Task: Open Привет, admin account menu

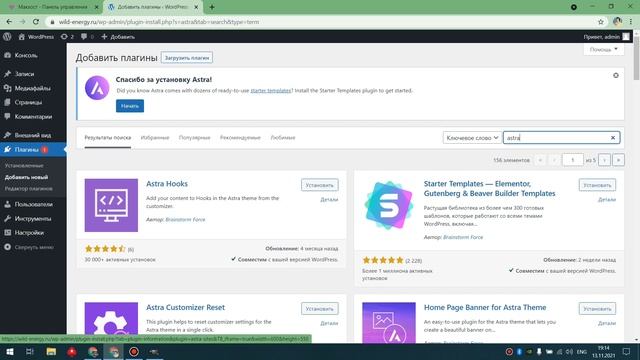Action: 607,37
